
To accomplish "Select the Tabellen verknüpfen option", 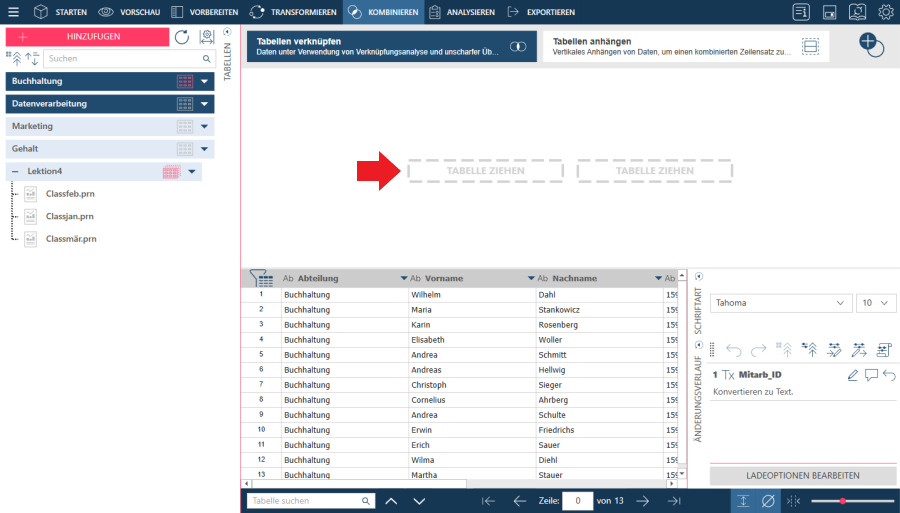I will coord(391,46).
